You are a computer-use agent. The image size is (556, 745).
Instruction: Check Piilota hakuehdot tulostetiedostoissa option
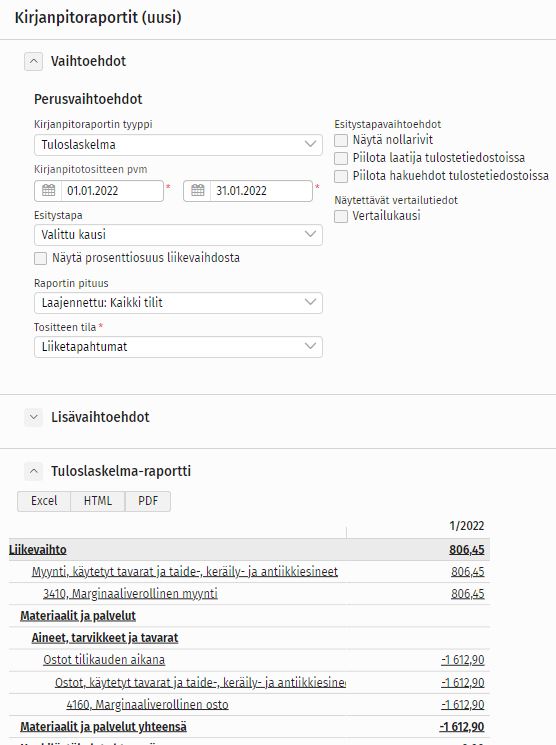[x=341, y=176]
